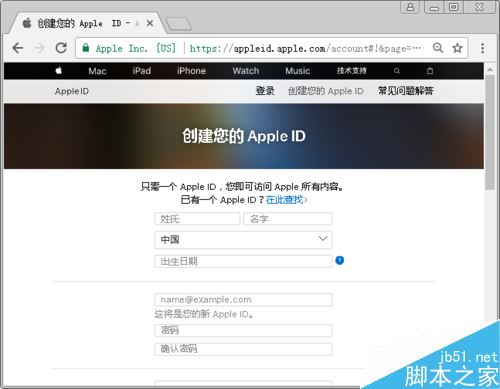Open the country dropdown showing 中国
The height and width of the screenshot is (389, 500).
click(x=243, y=240)
